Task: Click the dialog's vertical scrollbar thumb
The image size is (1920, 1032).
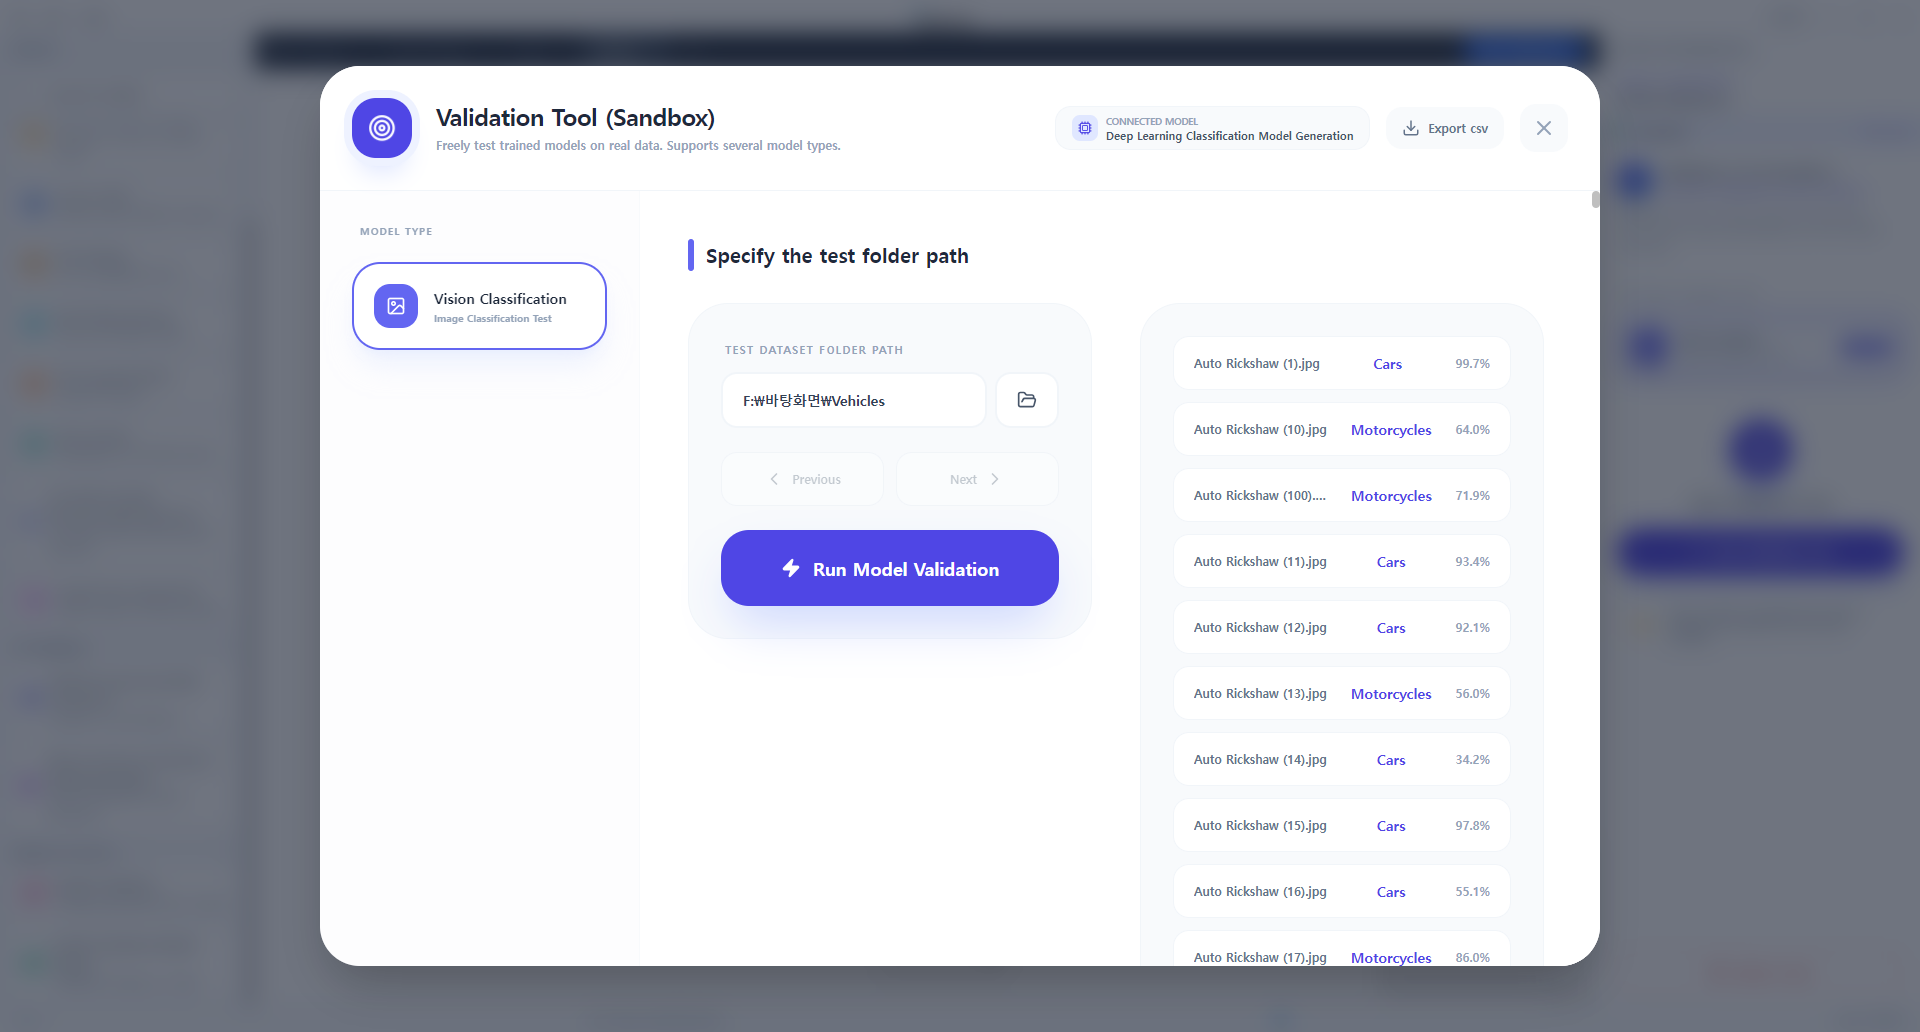Action: pos(1595,199)
